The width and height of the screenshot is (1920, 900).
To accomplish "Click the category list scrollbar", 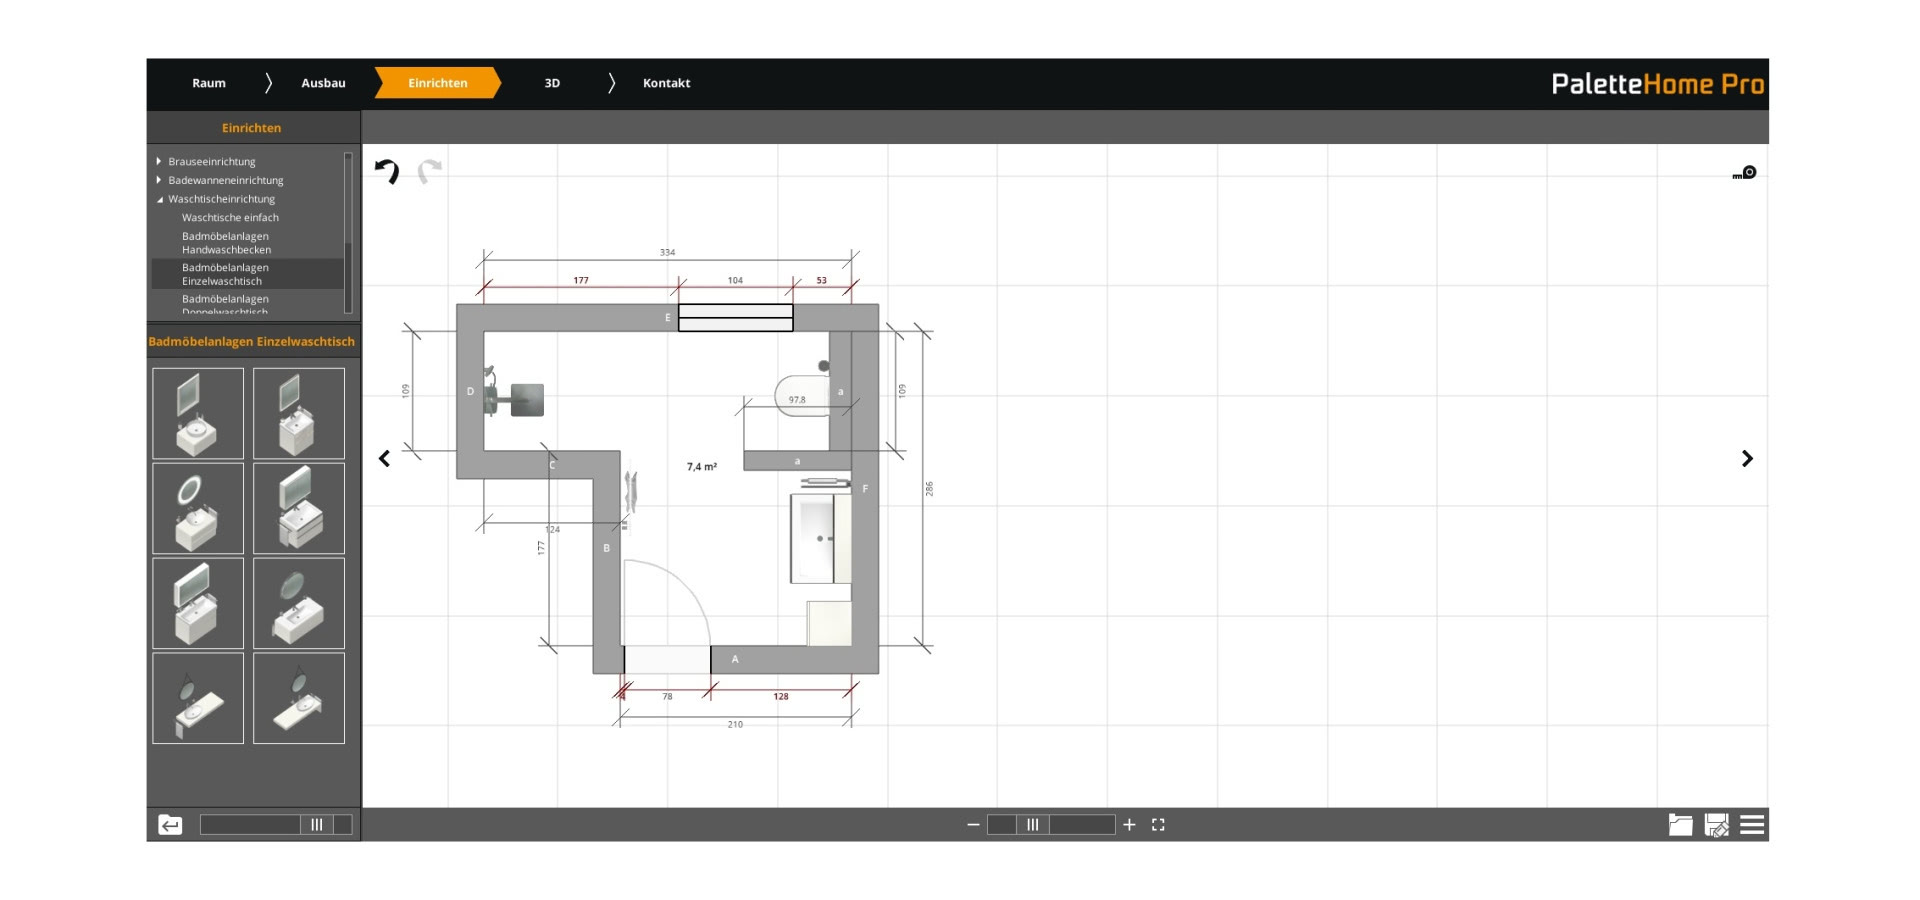I will click(x=348, y=232).
